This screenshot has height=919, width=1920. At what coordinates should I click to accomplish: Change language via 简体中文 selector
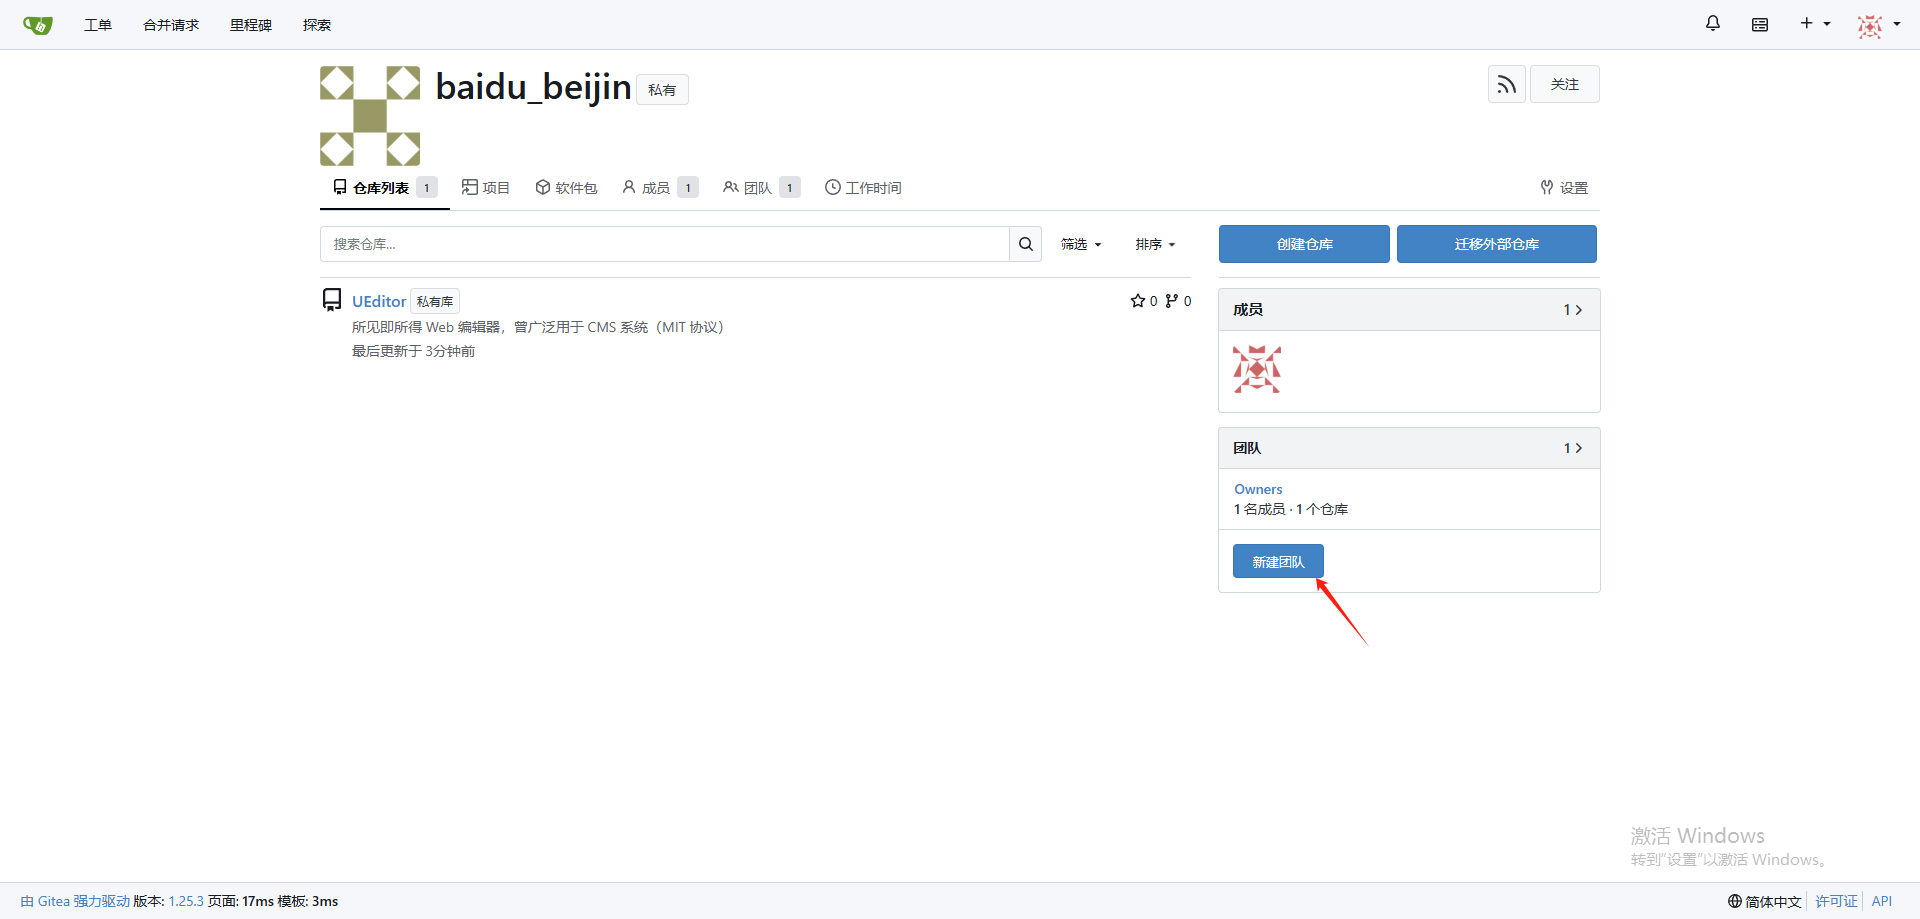tap(1765, 901)
